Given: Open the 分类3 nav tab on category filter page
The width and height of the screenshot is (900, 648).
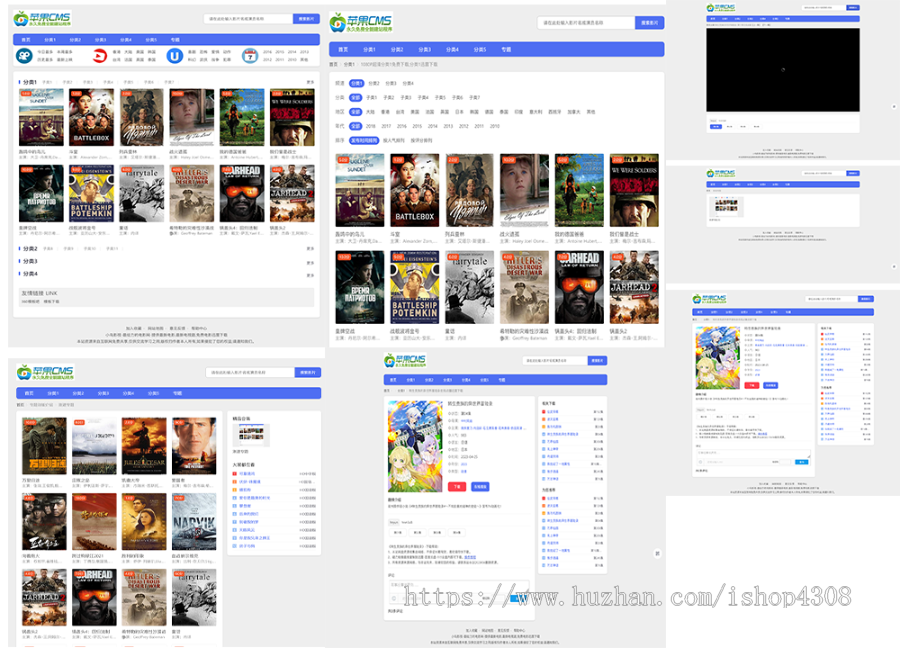Looking at the screenshot, I should pyautogui.click(x=424, y=49).
